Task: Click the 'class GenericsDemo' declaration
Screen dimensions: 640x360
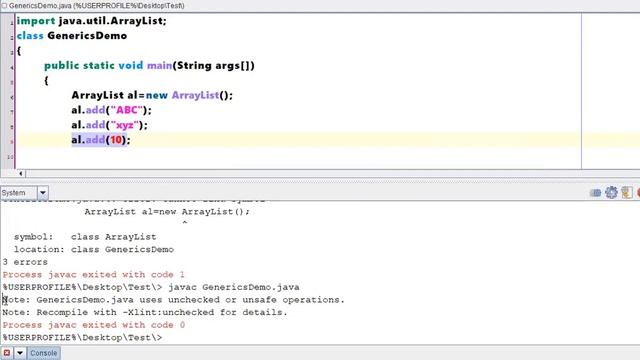Action: pos(72,36)
